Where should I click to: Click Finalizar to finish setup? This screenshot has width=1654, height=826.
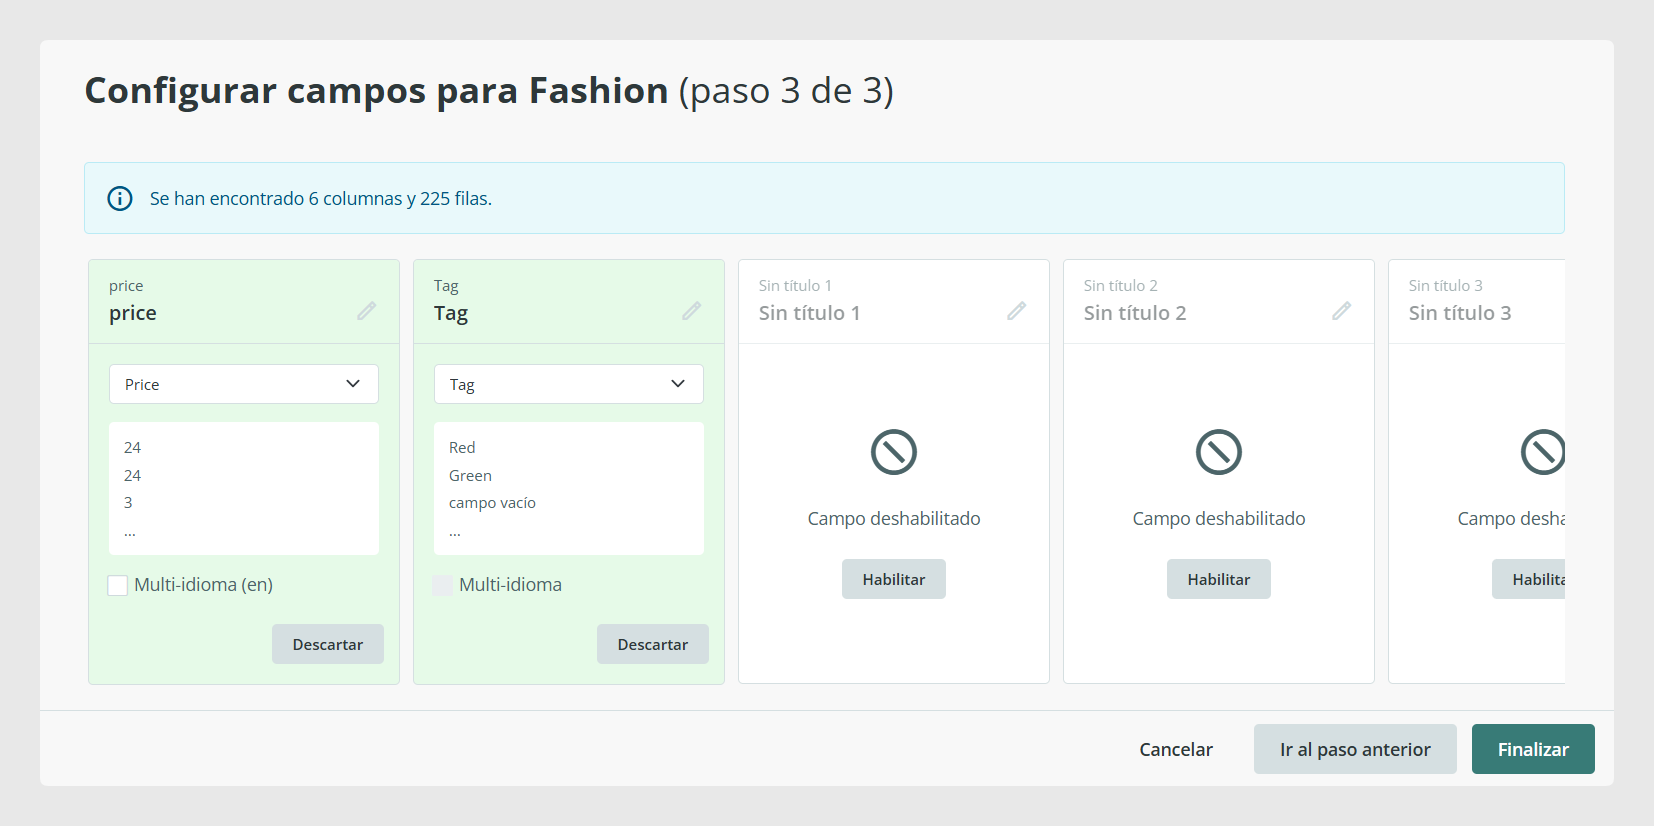[1533, 749]
